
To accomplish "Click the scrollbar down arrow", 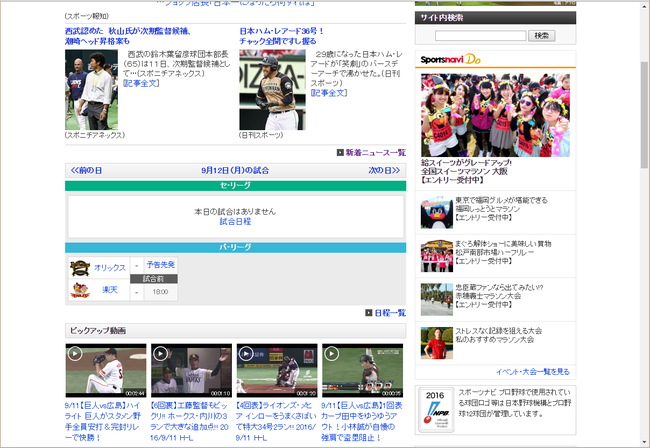I will 644,442.
